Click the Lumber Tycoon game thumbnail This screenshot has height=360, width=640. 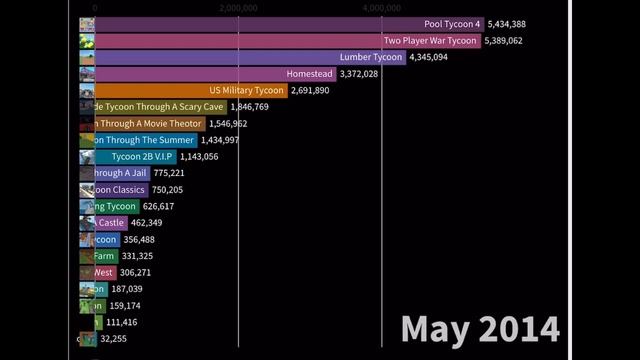pos(87,58)
